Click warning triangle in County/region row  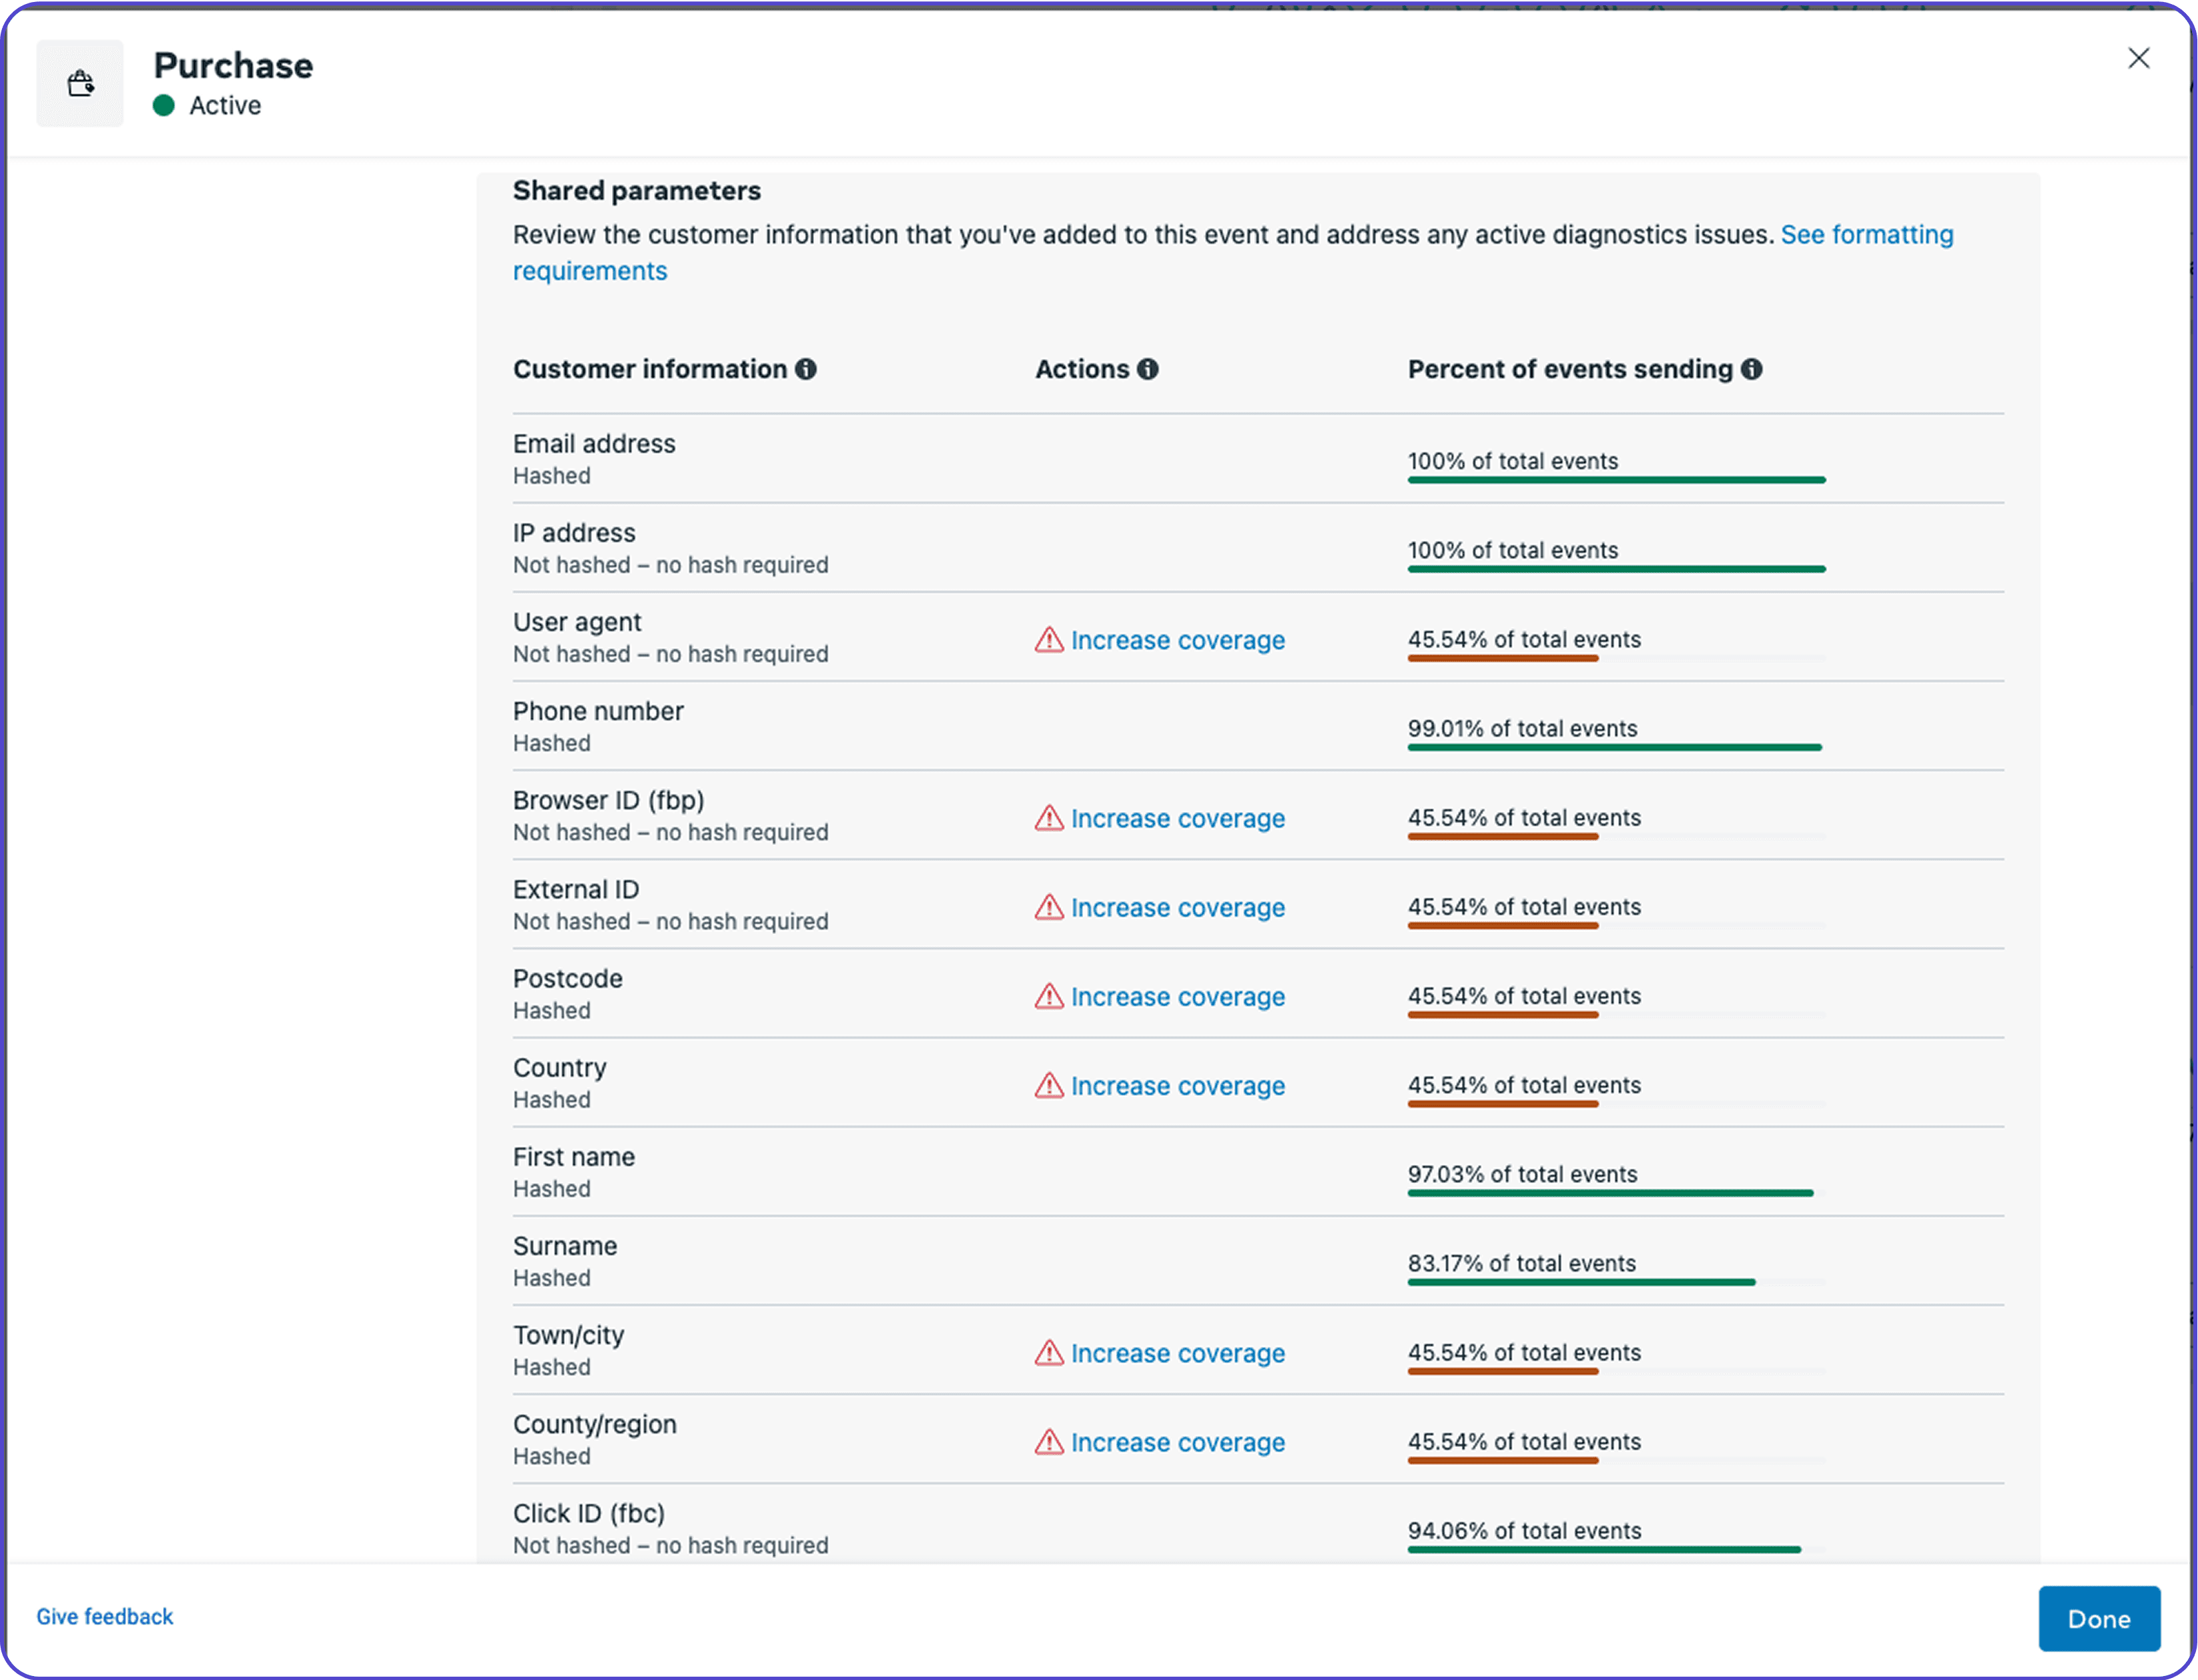pos(1049,1442)
